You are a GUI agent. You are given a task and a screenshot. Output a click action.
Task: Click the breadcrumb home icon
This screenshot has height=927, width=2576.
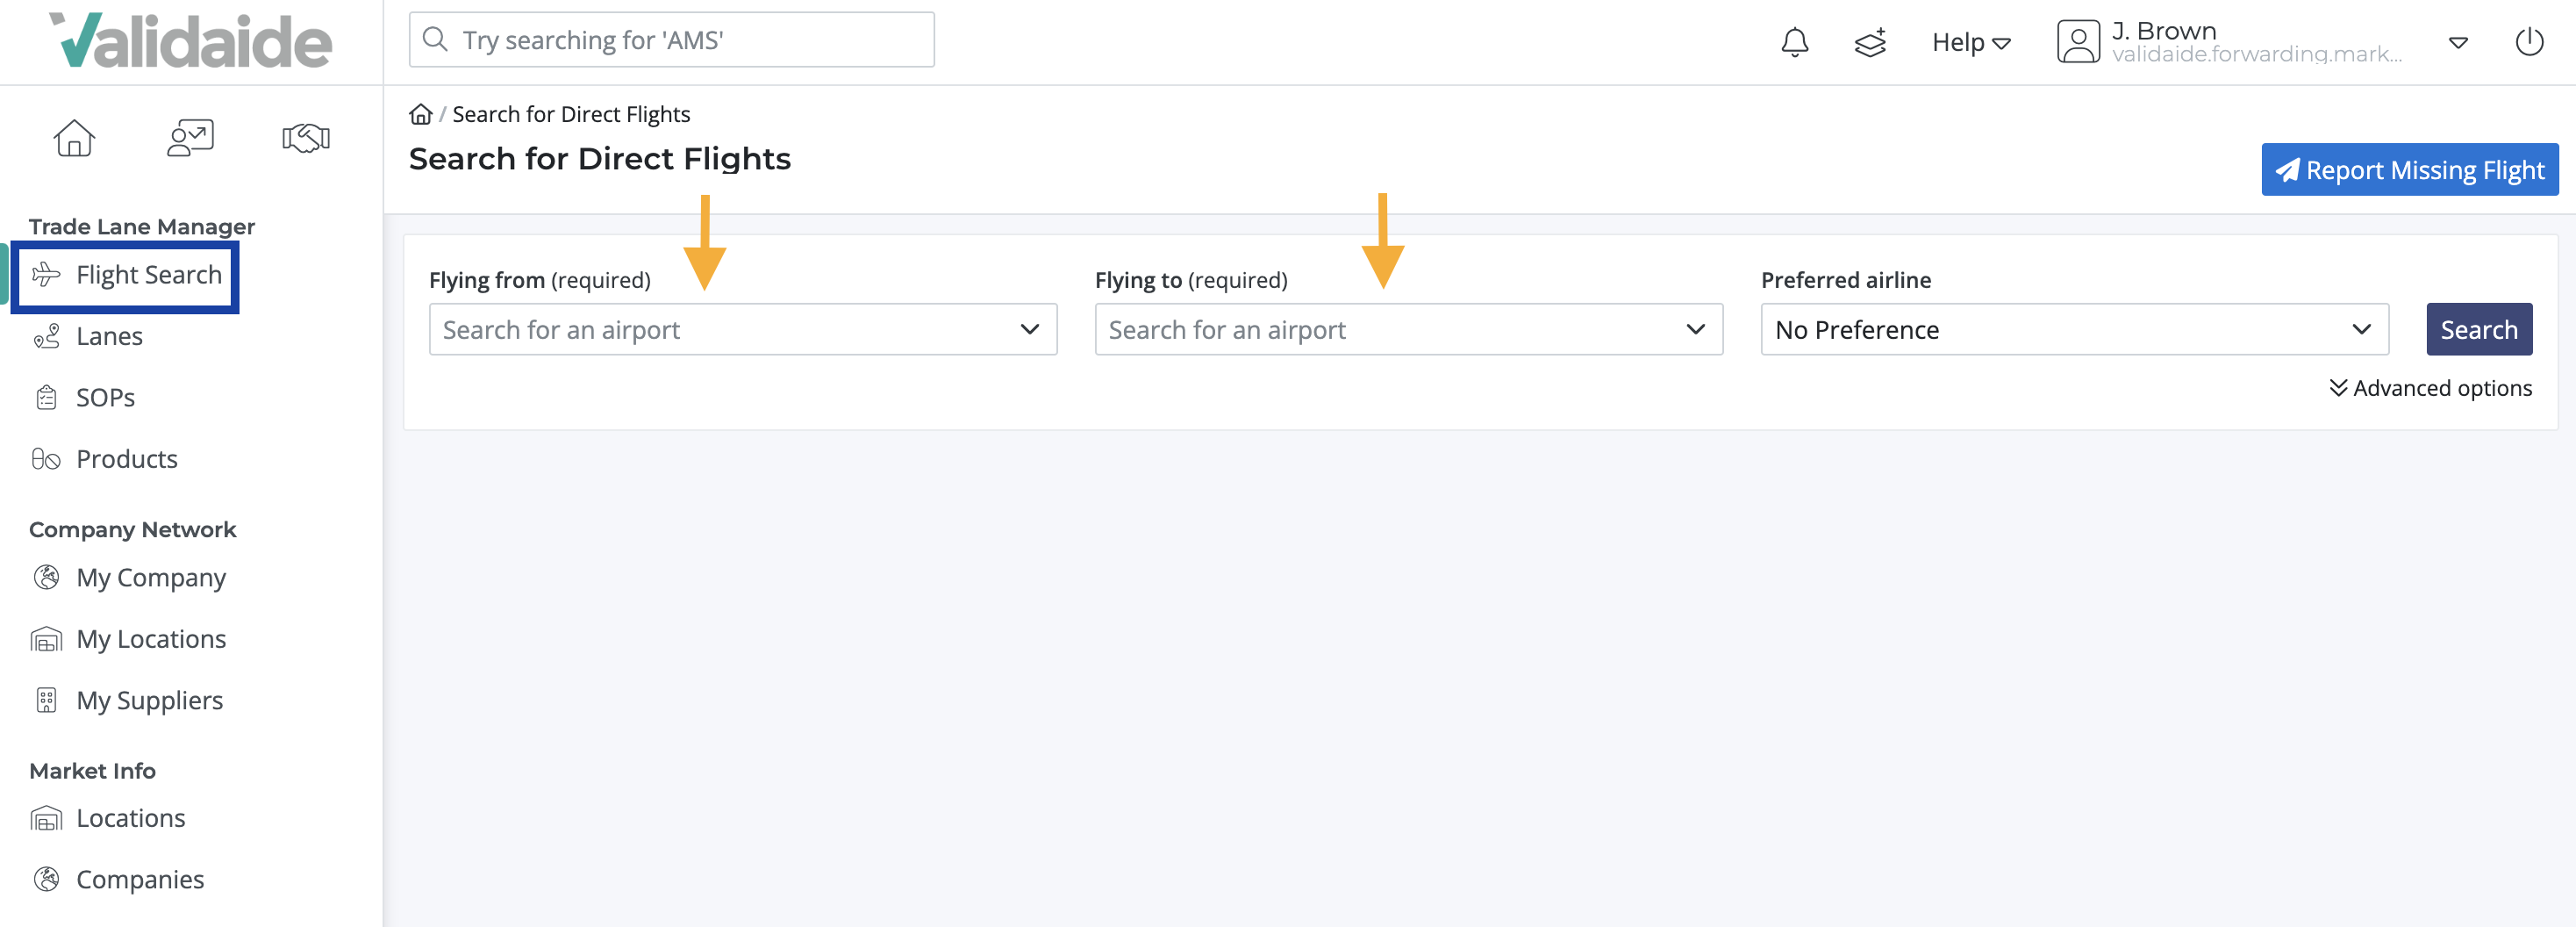tap(421, 114)
